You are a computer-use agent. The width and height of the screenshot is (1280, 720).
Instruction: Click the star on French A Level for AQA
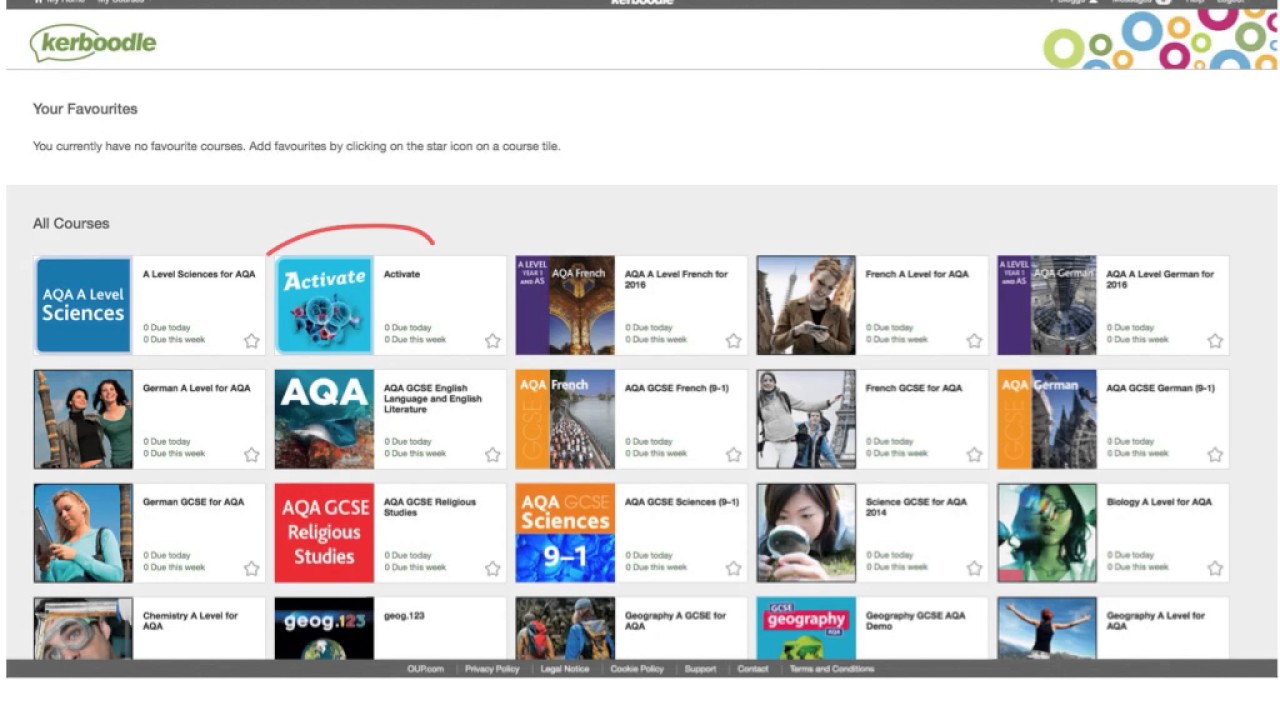[x=974, y=341]
